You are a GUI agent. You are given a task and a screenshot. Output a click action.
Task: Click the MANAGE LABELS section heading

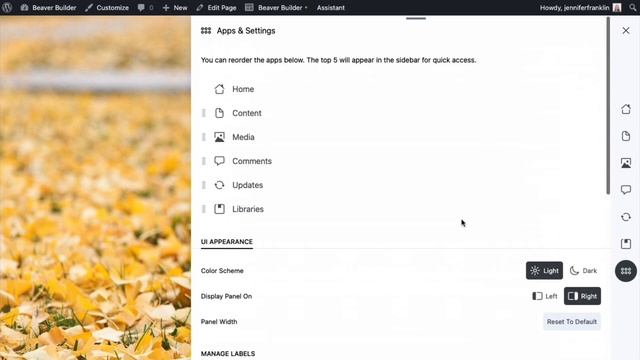pos(228,353)
